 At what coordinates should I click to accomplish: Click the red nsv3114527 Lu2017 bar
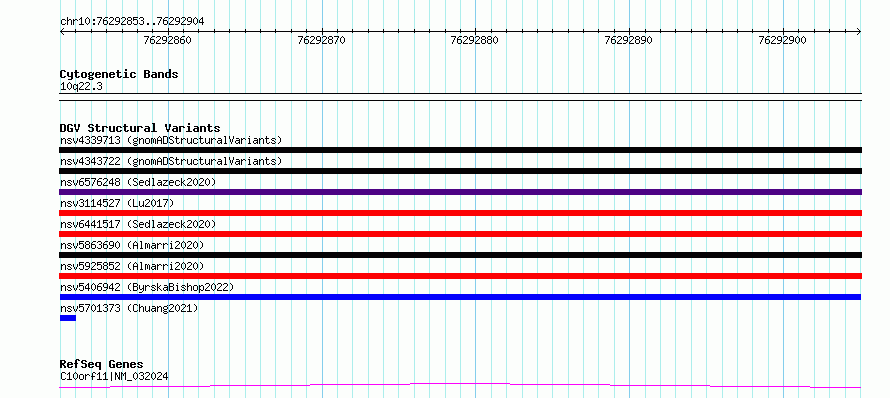(x=460, y=213)
